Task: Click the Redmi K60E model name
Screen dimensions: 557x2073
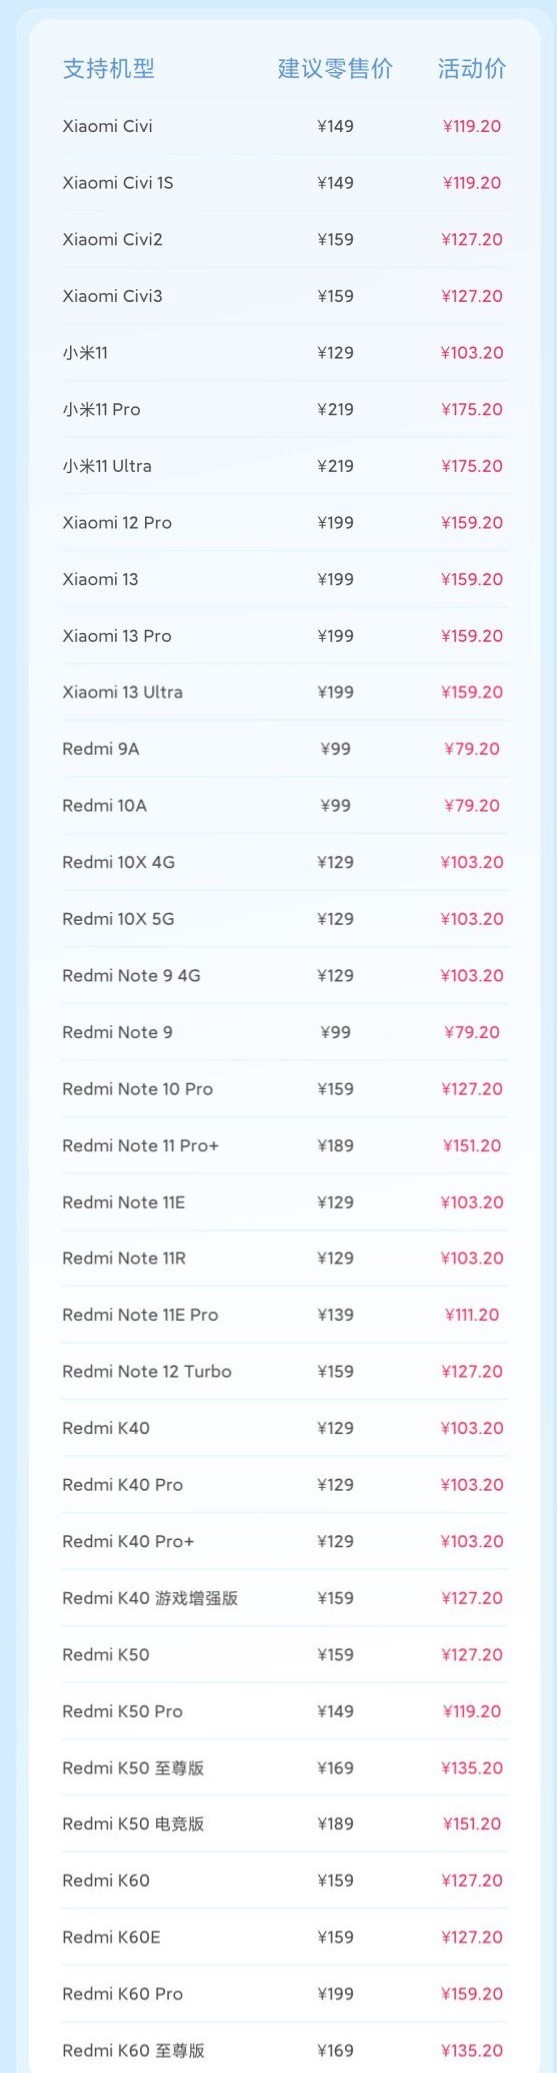Action: [x=111, y=1937]
